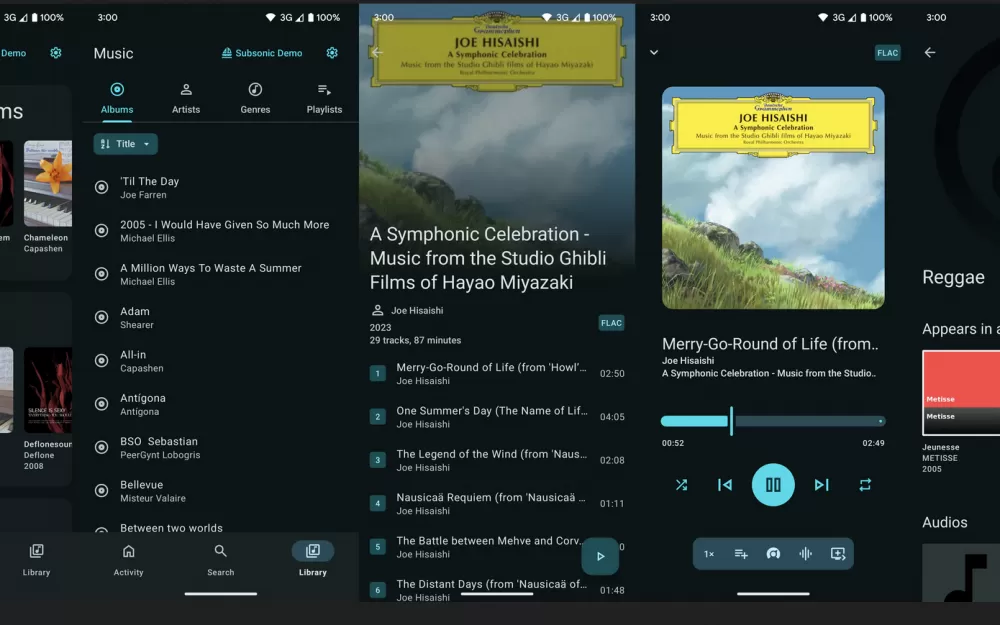
Task: Skip to the next track
Action: (821, 485)
